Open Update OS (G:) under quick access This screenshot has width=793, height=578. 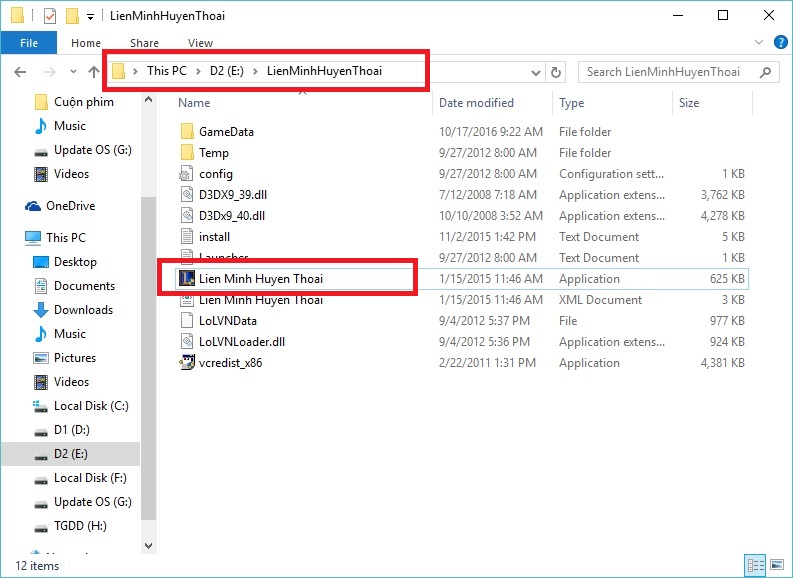93,150
